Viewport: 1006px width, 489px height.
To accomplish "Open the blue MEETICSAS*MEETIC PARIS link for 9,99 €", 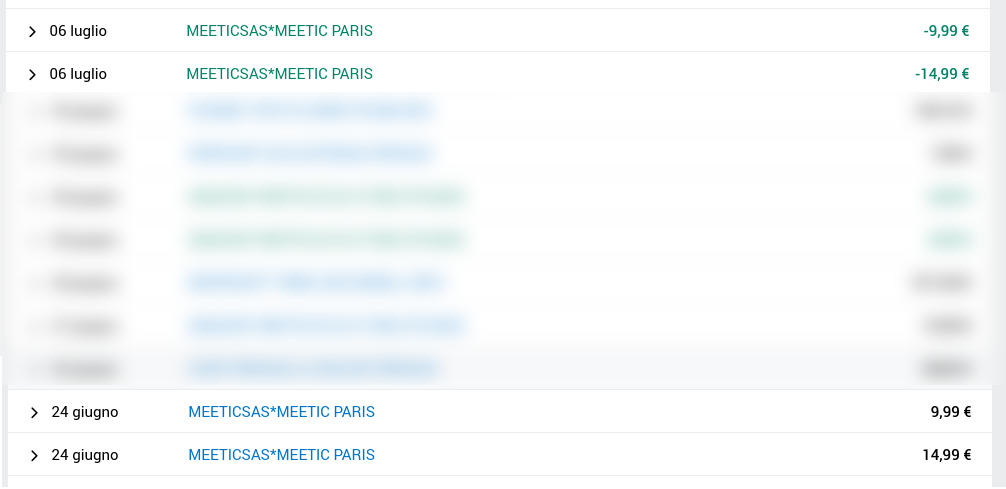I will (281, 412).
